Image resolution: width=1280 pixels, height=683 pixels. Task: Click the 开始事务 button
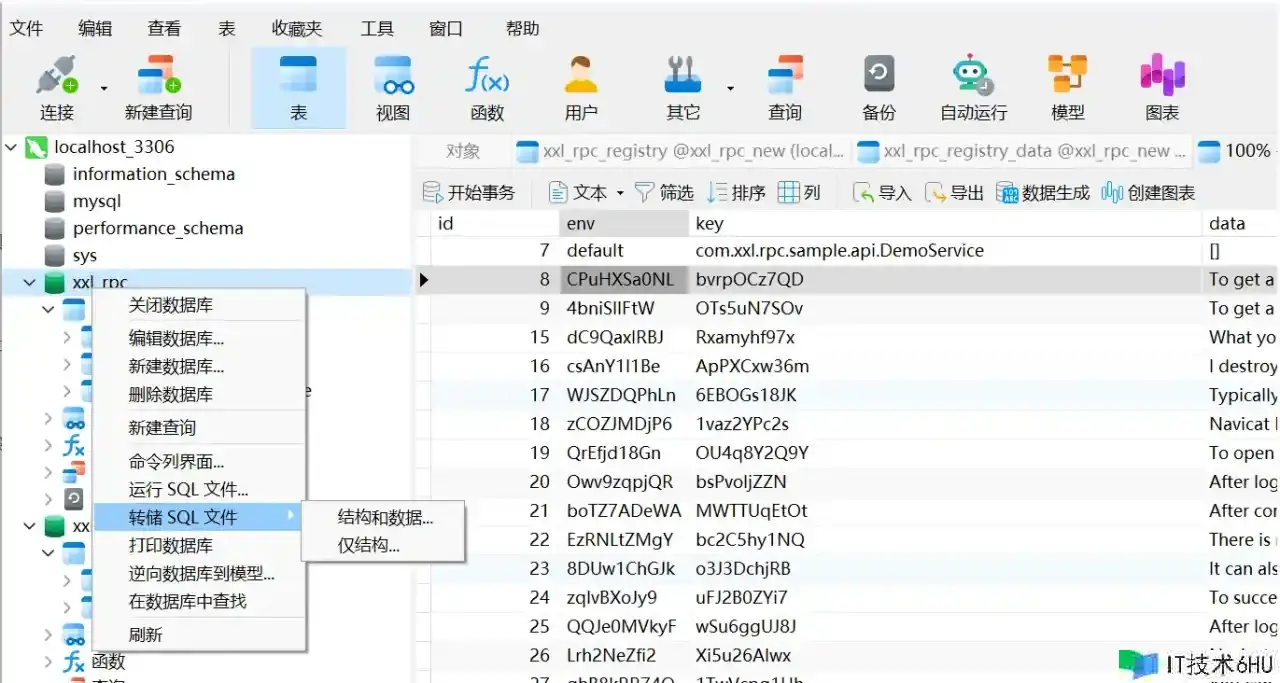pos(470,193)
